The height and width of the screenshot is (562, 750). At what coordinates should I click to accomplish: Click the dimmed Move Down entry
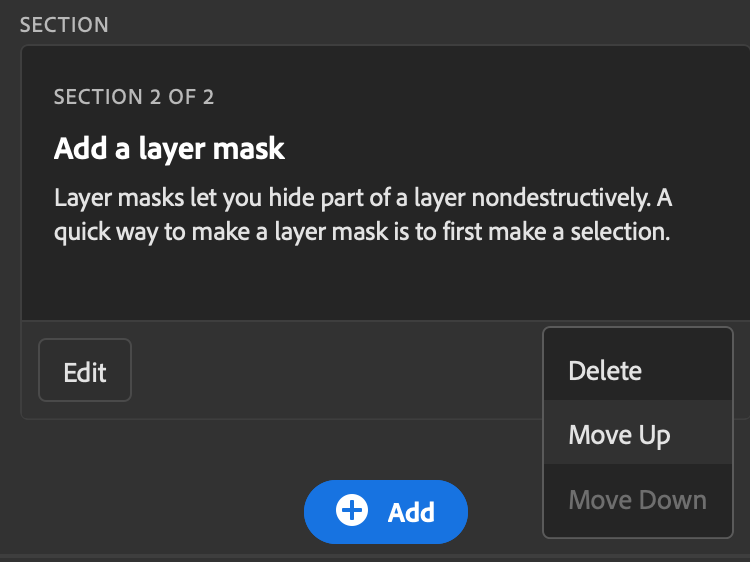click(637, 500)
